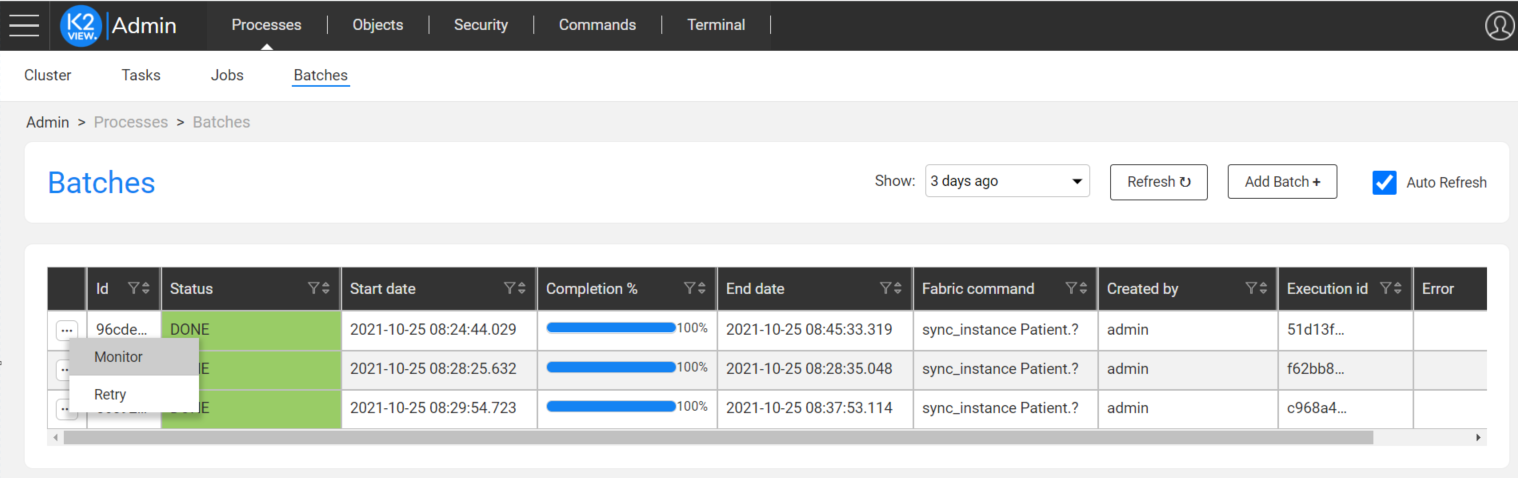Click the Status column filter icon
The image size is (1518, 478).
pyautogui.click(x=314, y=289)
